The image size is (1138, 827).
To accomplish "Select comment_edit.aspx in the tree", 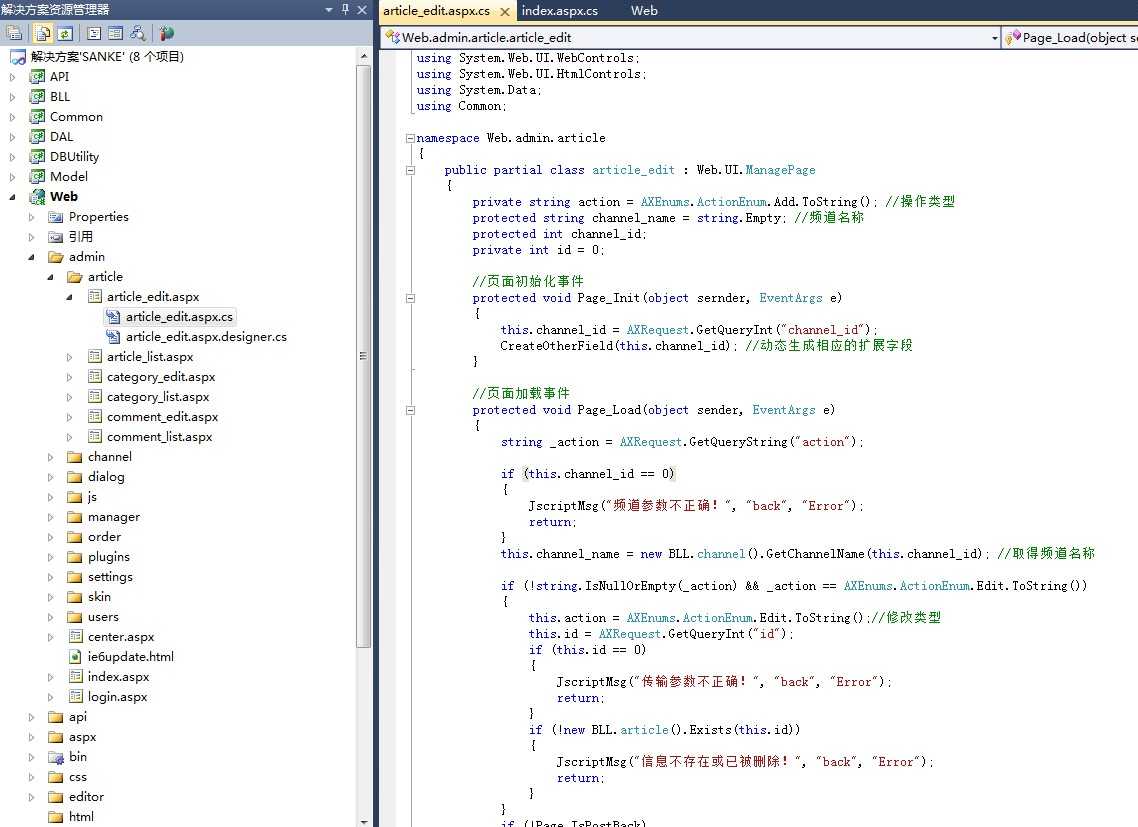I will (x=163, y=417).
